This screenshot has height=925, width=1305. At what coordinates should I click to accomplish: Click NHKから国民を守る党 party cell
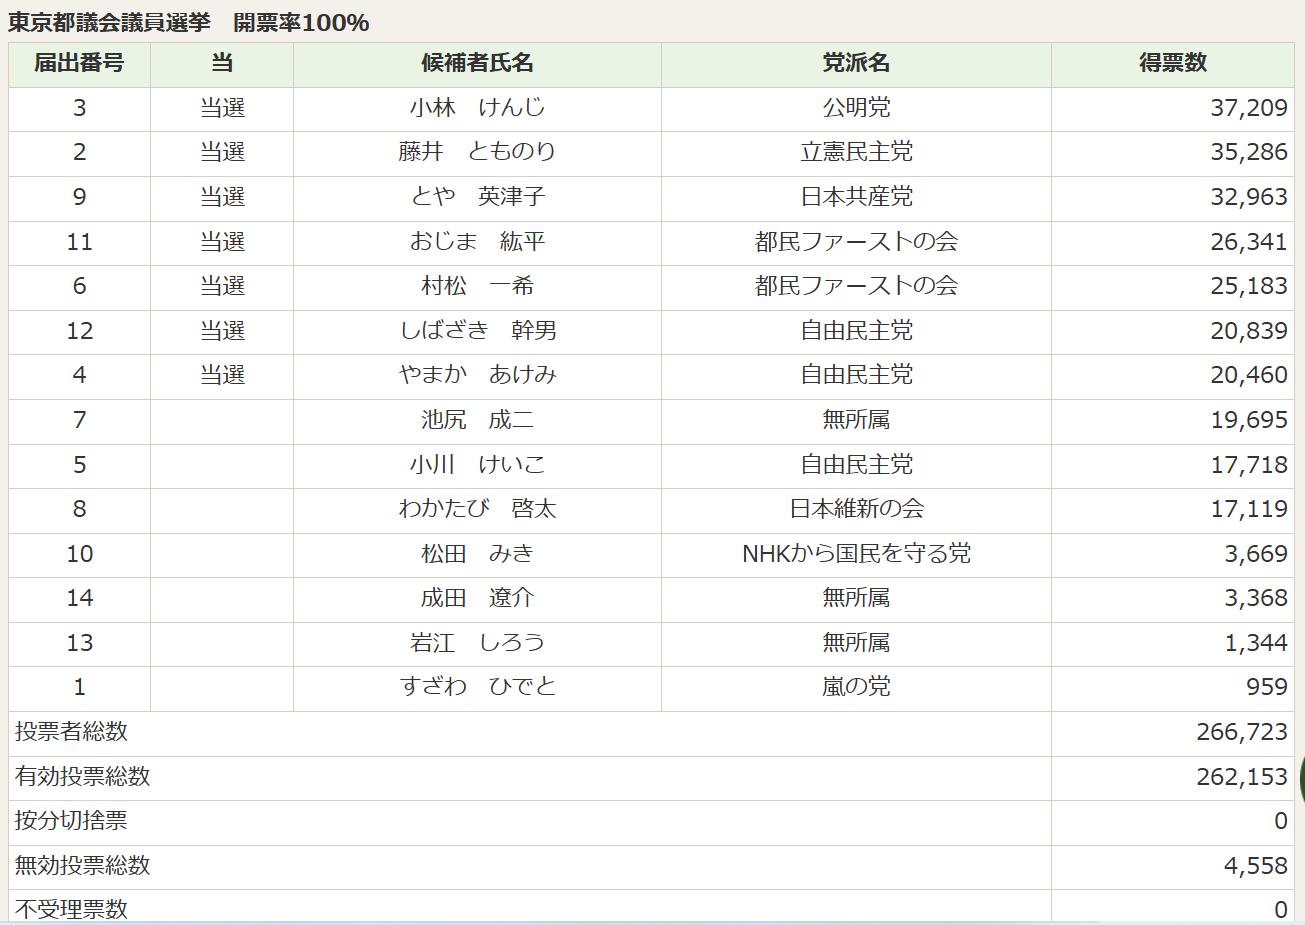pyautogui.click(x=856, y=554)
